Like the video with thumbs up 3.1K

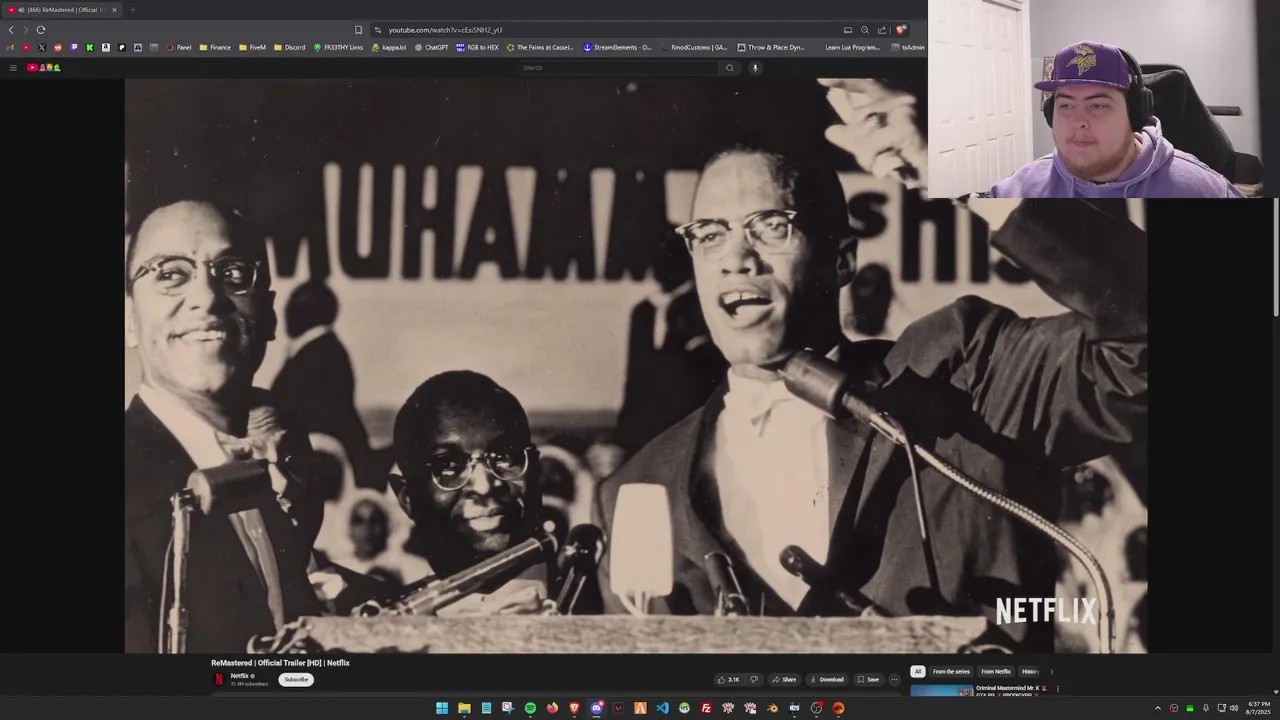pyautogui.click(x=728, y=680)
